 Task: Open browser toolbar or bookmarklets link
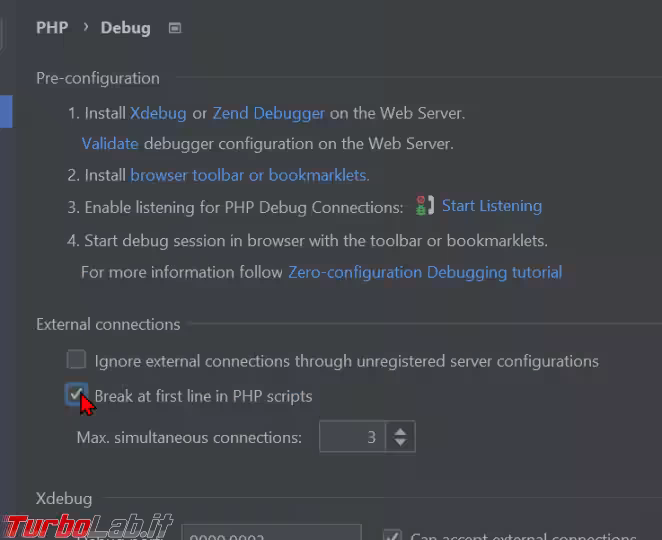[x=248, y=175]
